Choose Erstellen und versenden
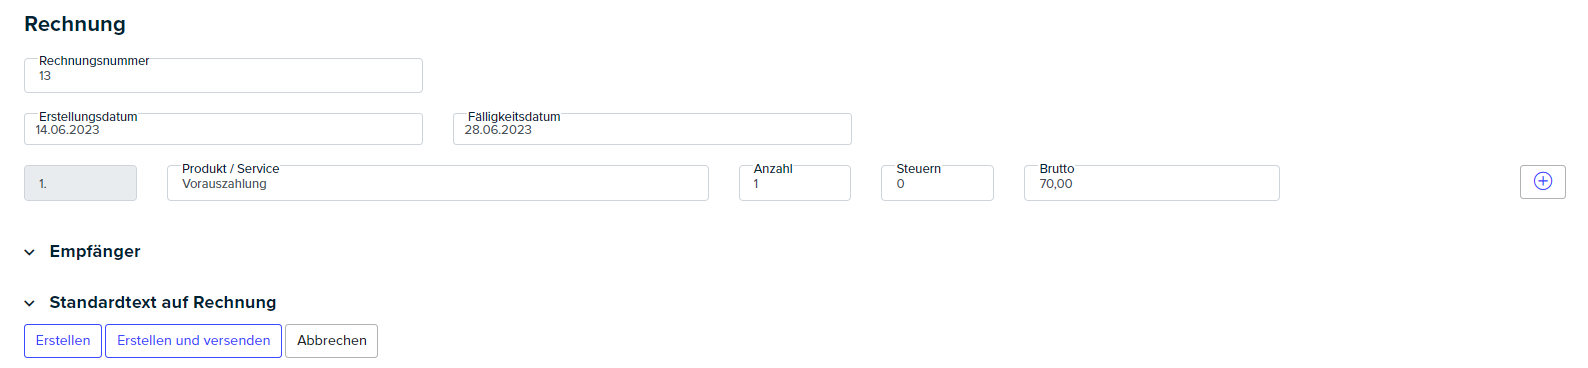The width and height of the screenshot is (1588, 368). tap(193, 341)
